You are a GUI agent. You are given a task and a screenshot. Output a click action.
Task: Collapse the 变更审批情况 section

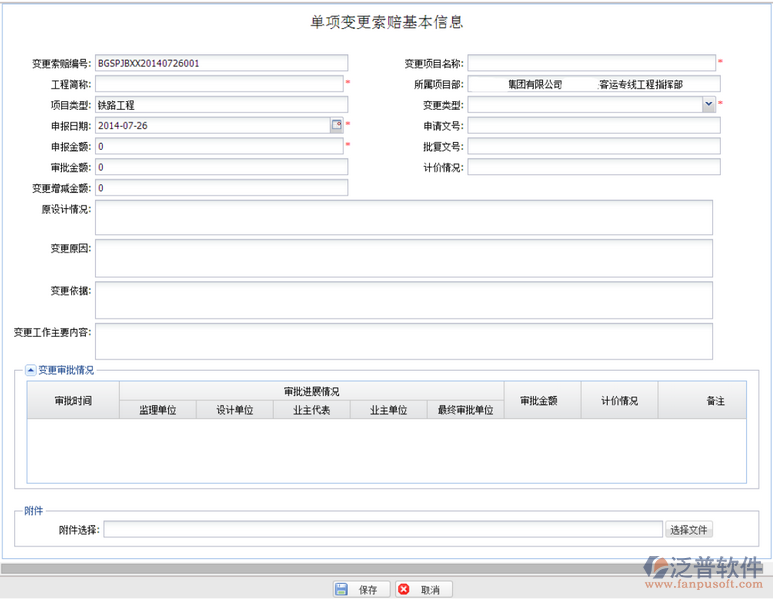(31, 370)
